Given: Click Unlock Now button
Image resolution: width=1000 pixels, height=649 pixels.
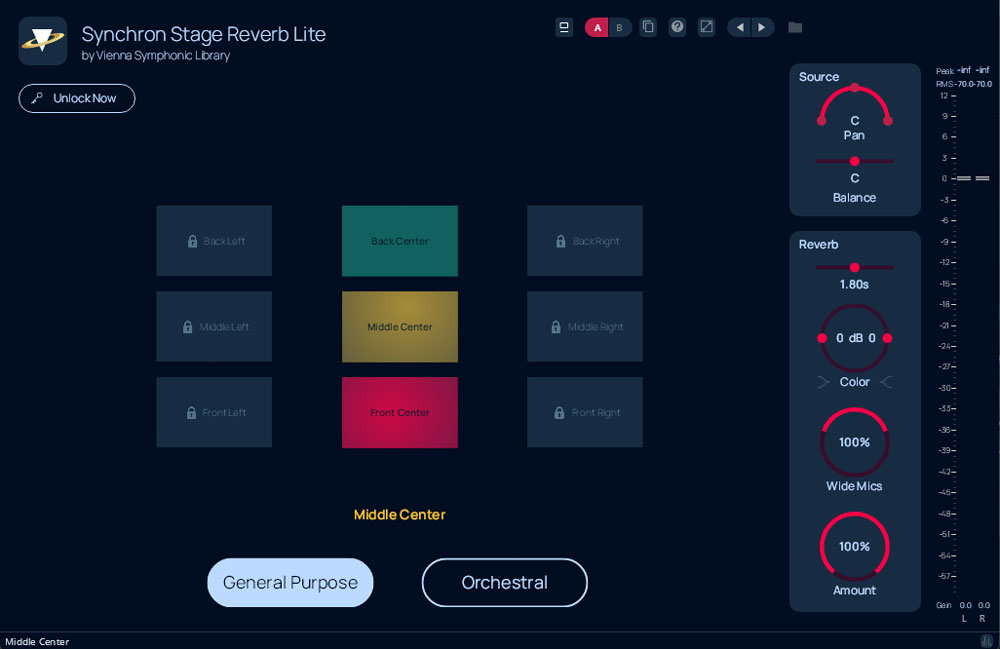Looking at the screenshot, I should (x=77, y=98).
